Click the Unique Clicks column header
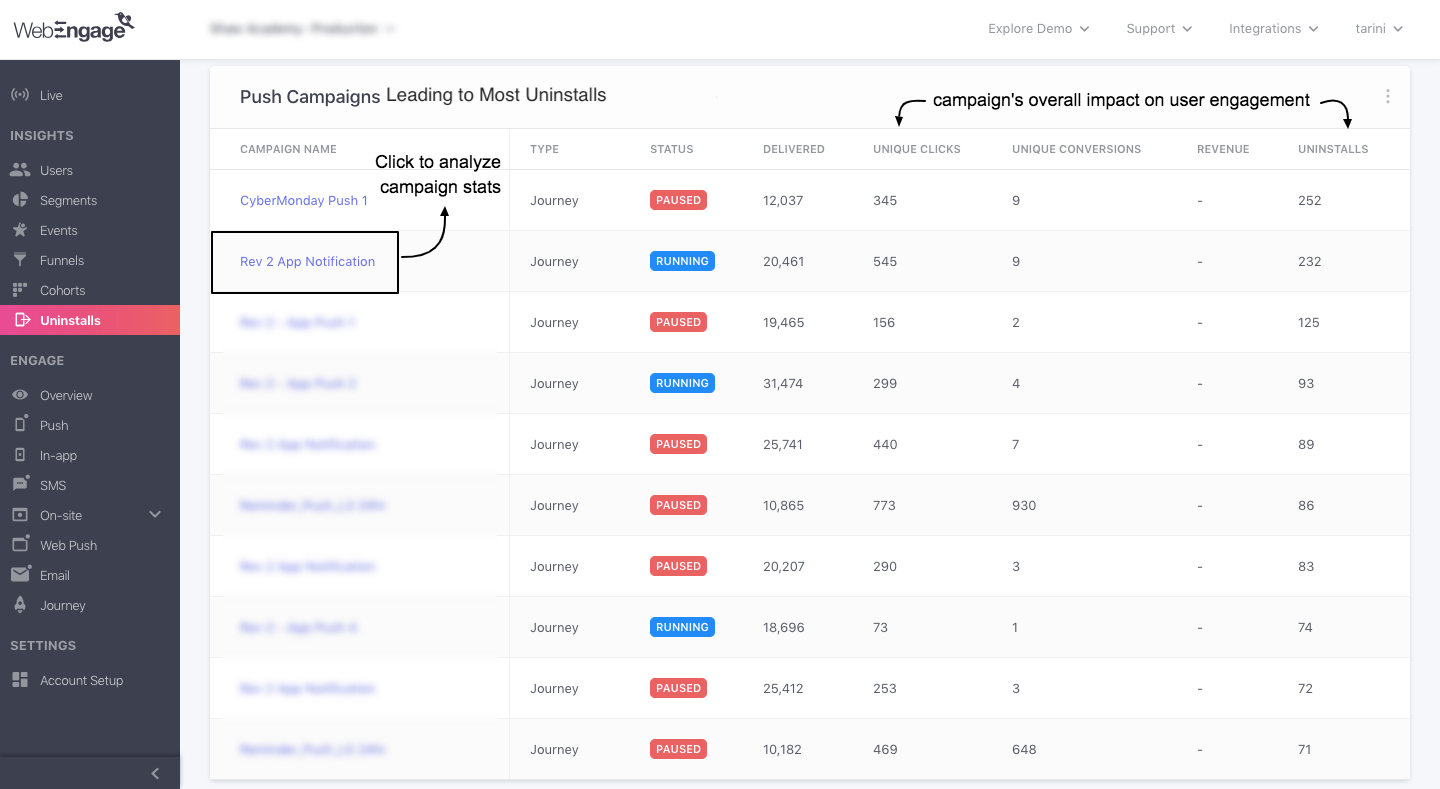 click(917, 149)
